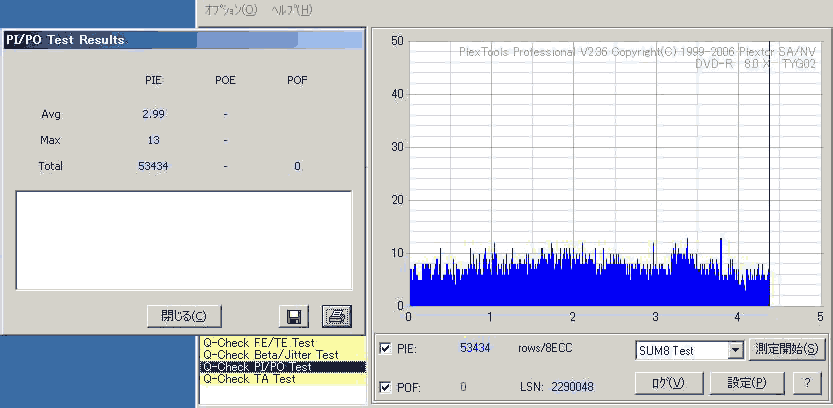Click the 閉じる(C) close button
This screenshot has height=408, width=833.
(x=184, y=317)
